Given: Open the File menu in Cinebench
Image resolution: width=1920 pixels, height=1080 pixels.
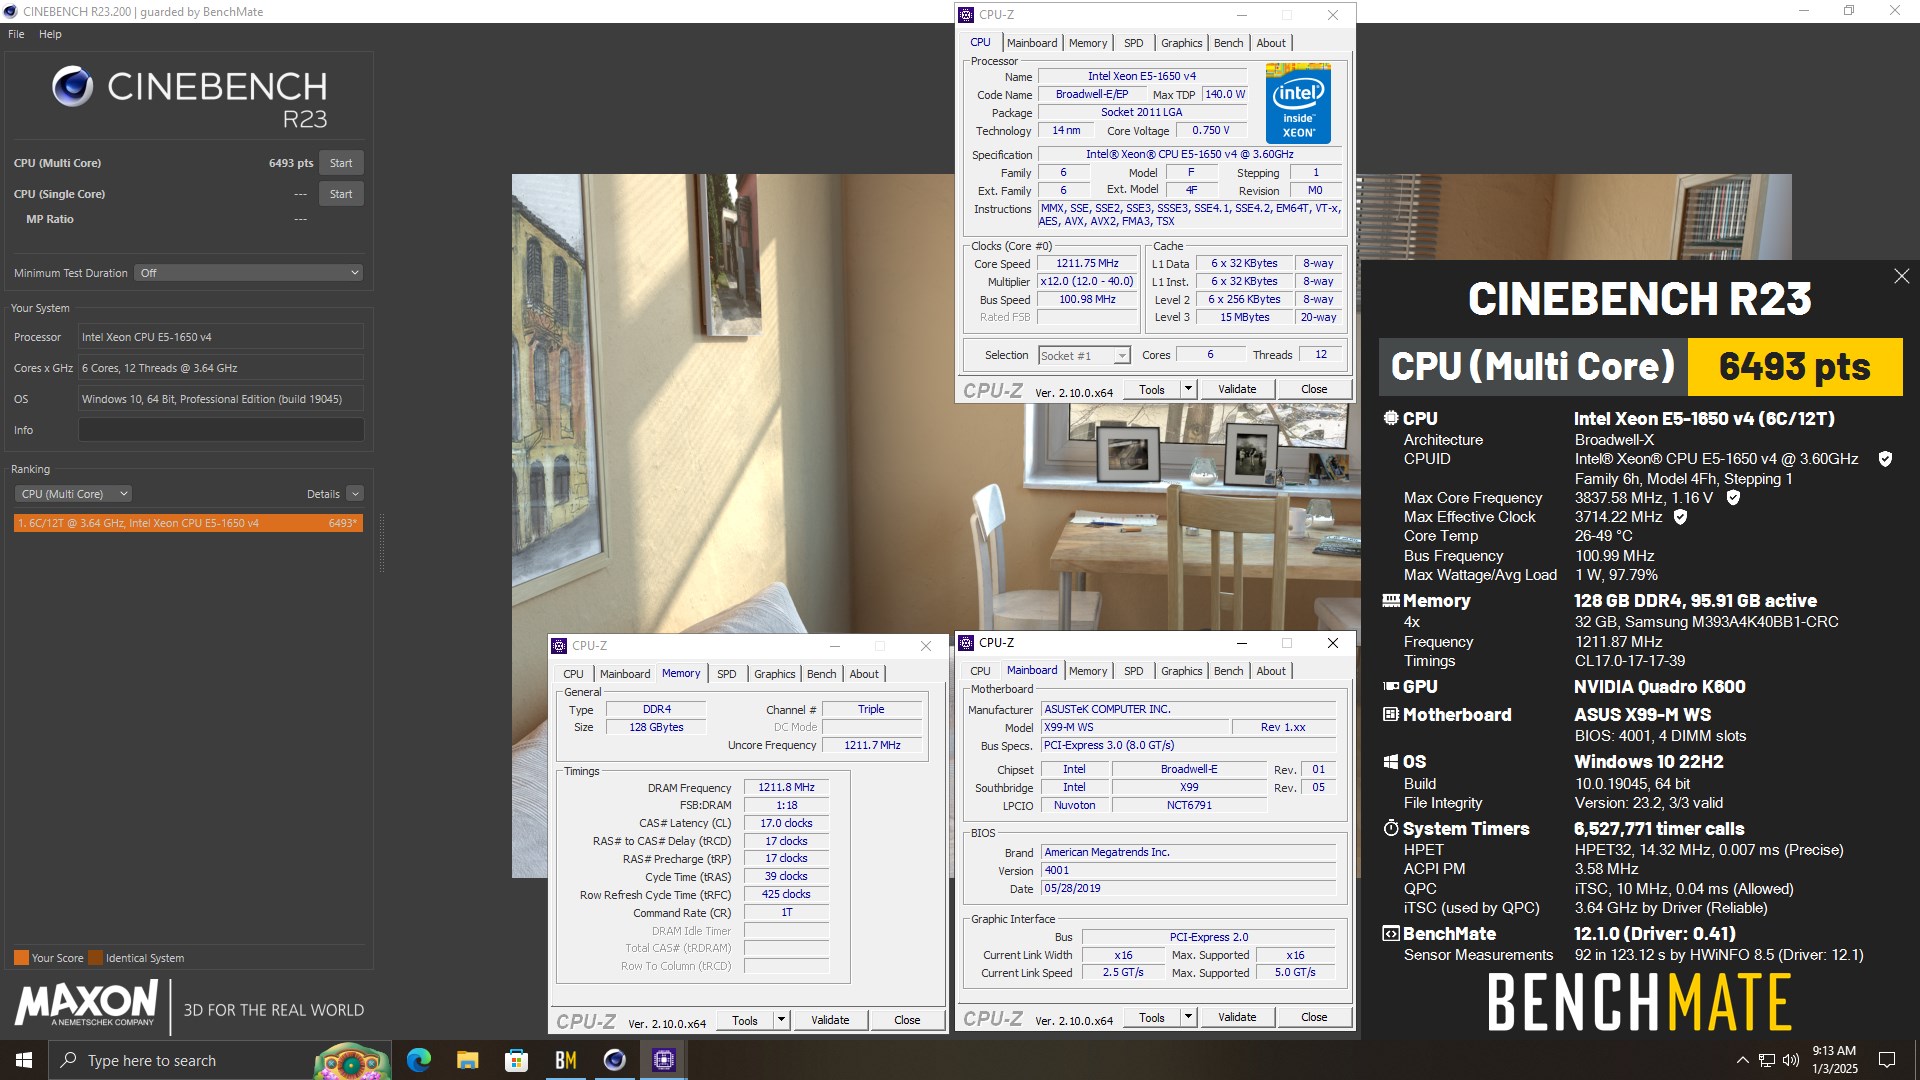Looking at the screenshot, I should pos(16,34).
